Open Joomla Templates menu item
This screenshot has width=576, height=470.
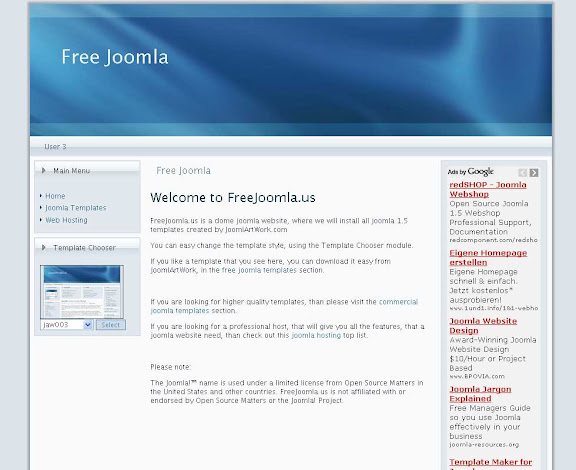pyautogui.click(x=76, y=208)
